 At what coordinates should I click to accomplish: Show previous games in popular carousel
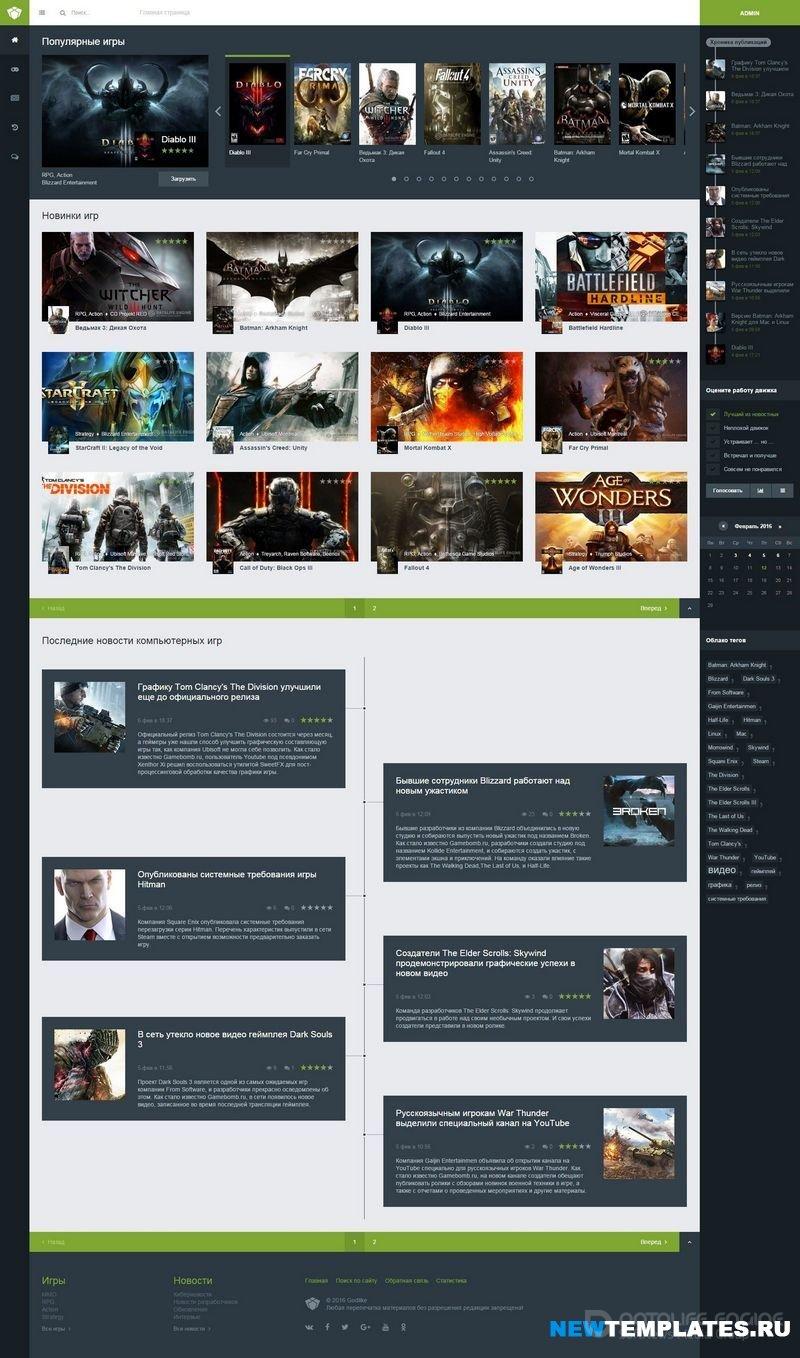pos(218,111)
